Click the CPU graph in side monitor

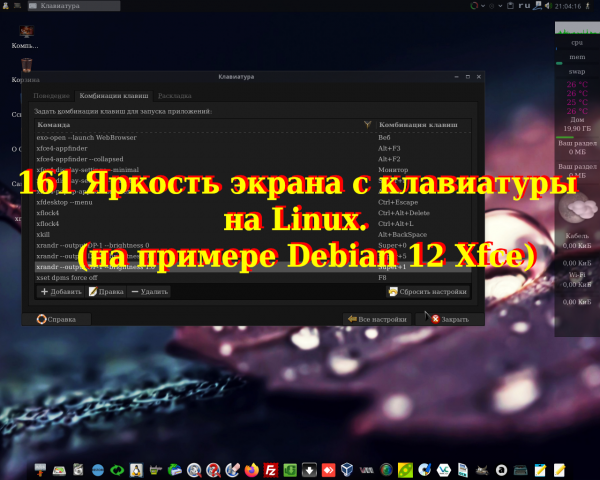pyautogui.click(x=577, y=28)
